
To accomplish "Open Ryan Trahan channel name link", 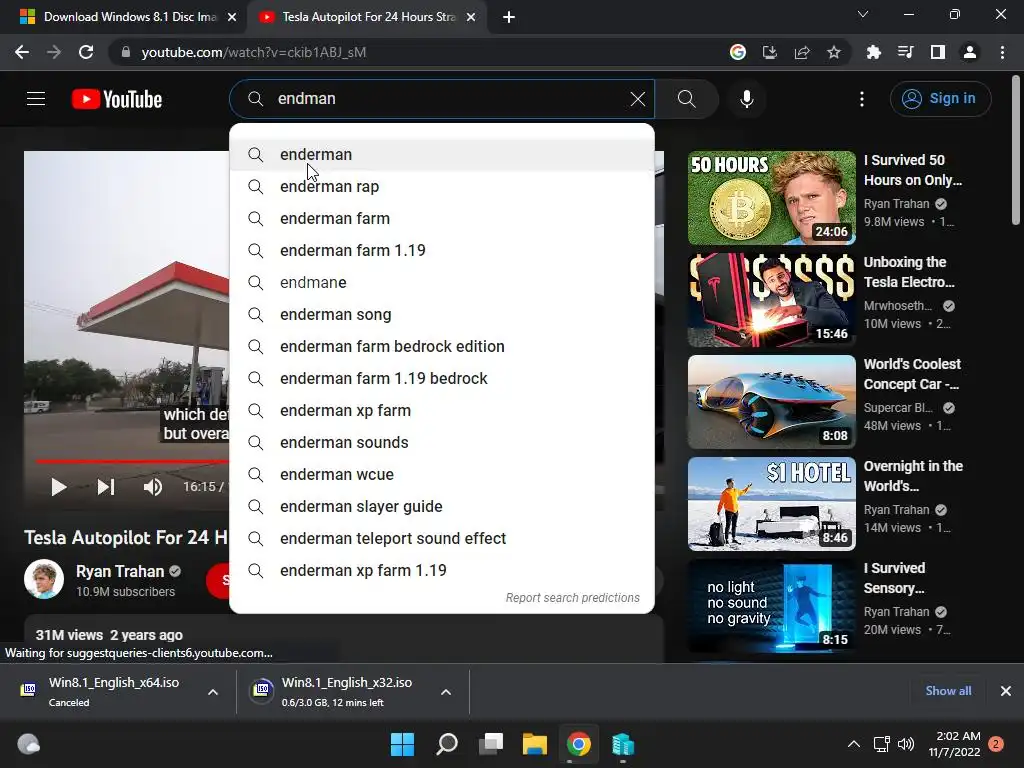I will click(x=120, y=571).
